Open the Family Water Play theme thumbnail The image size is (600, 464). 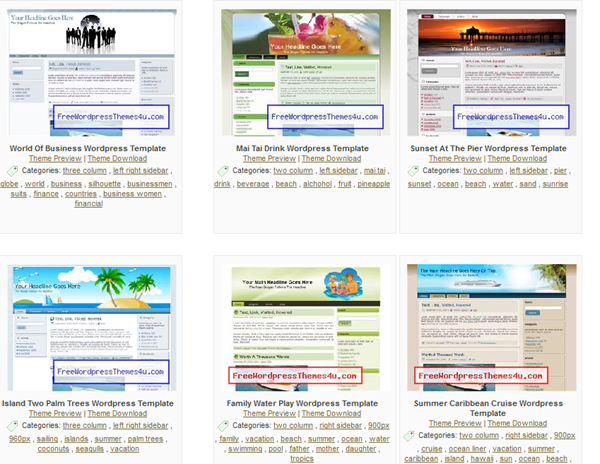click(306, 327)
